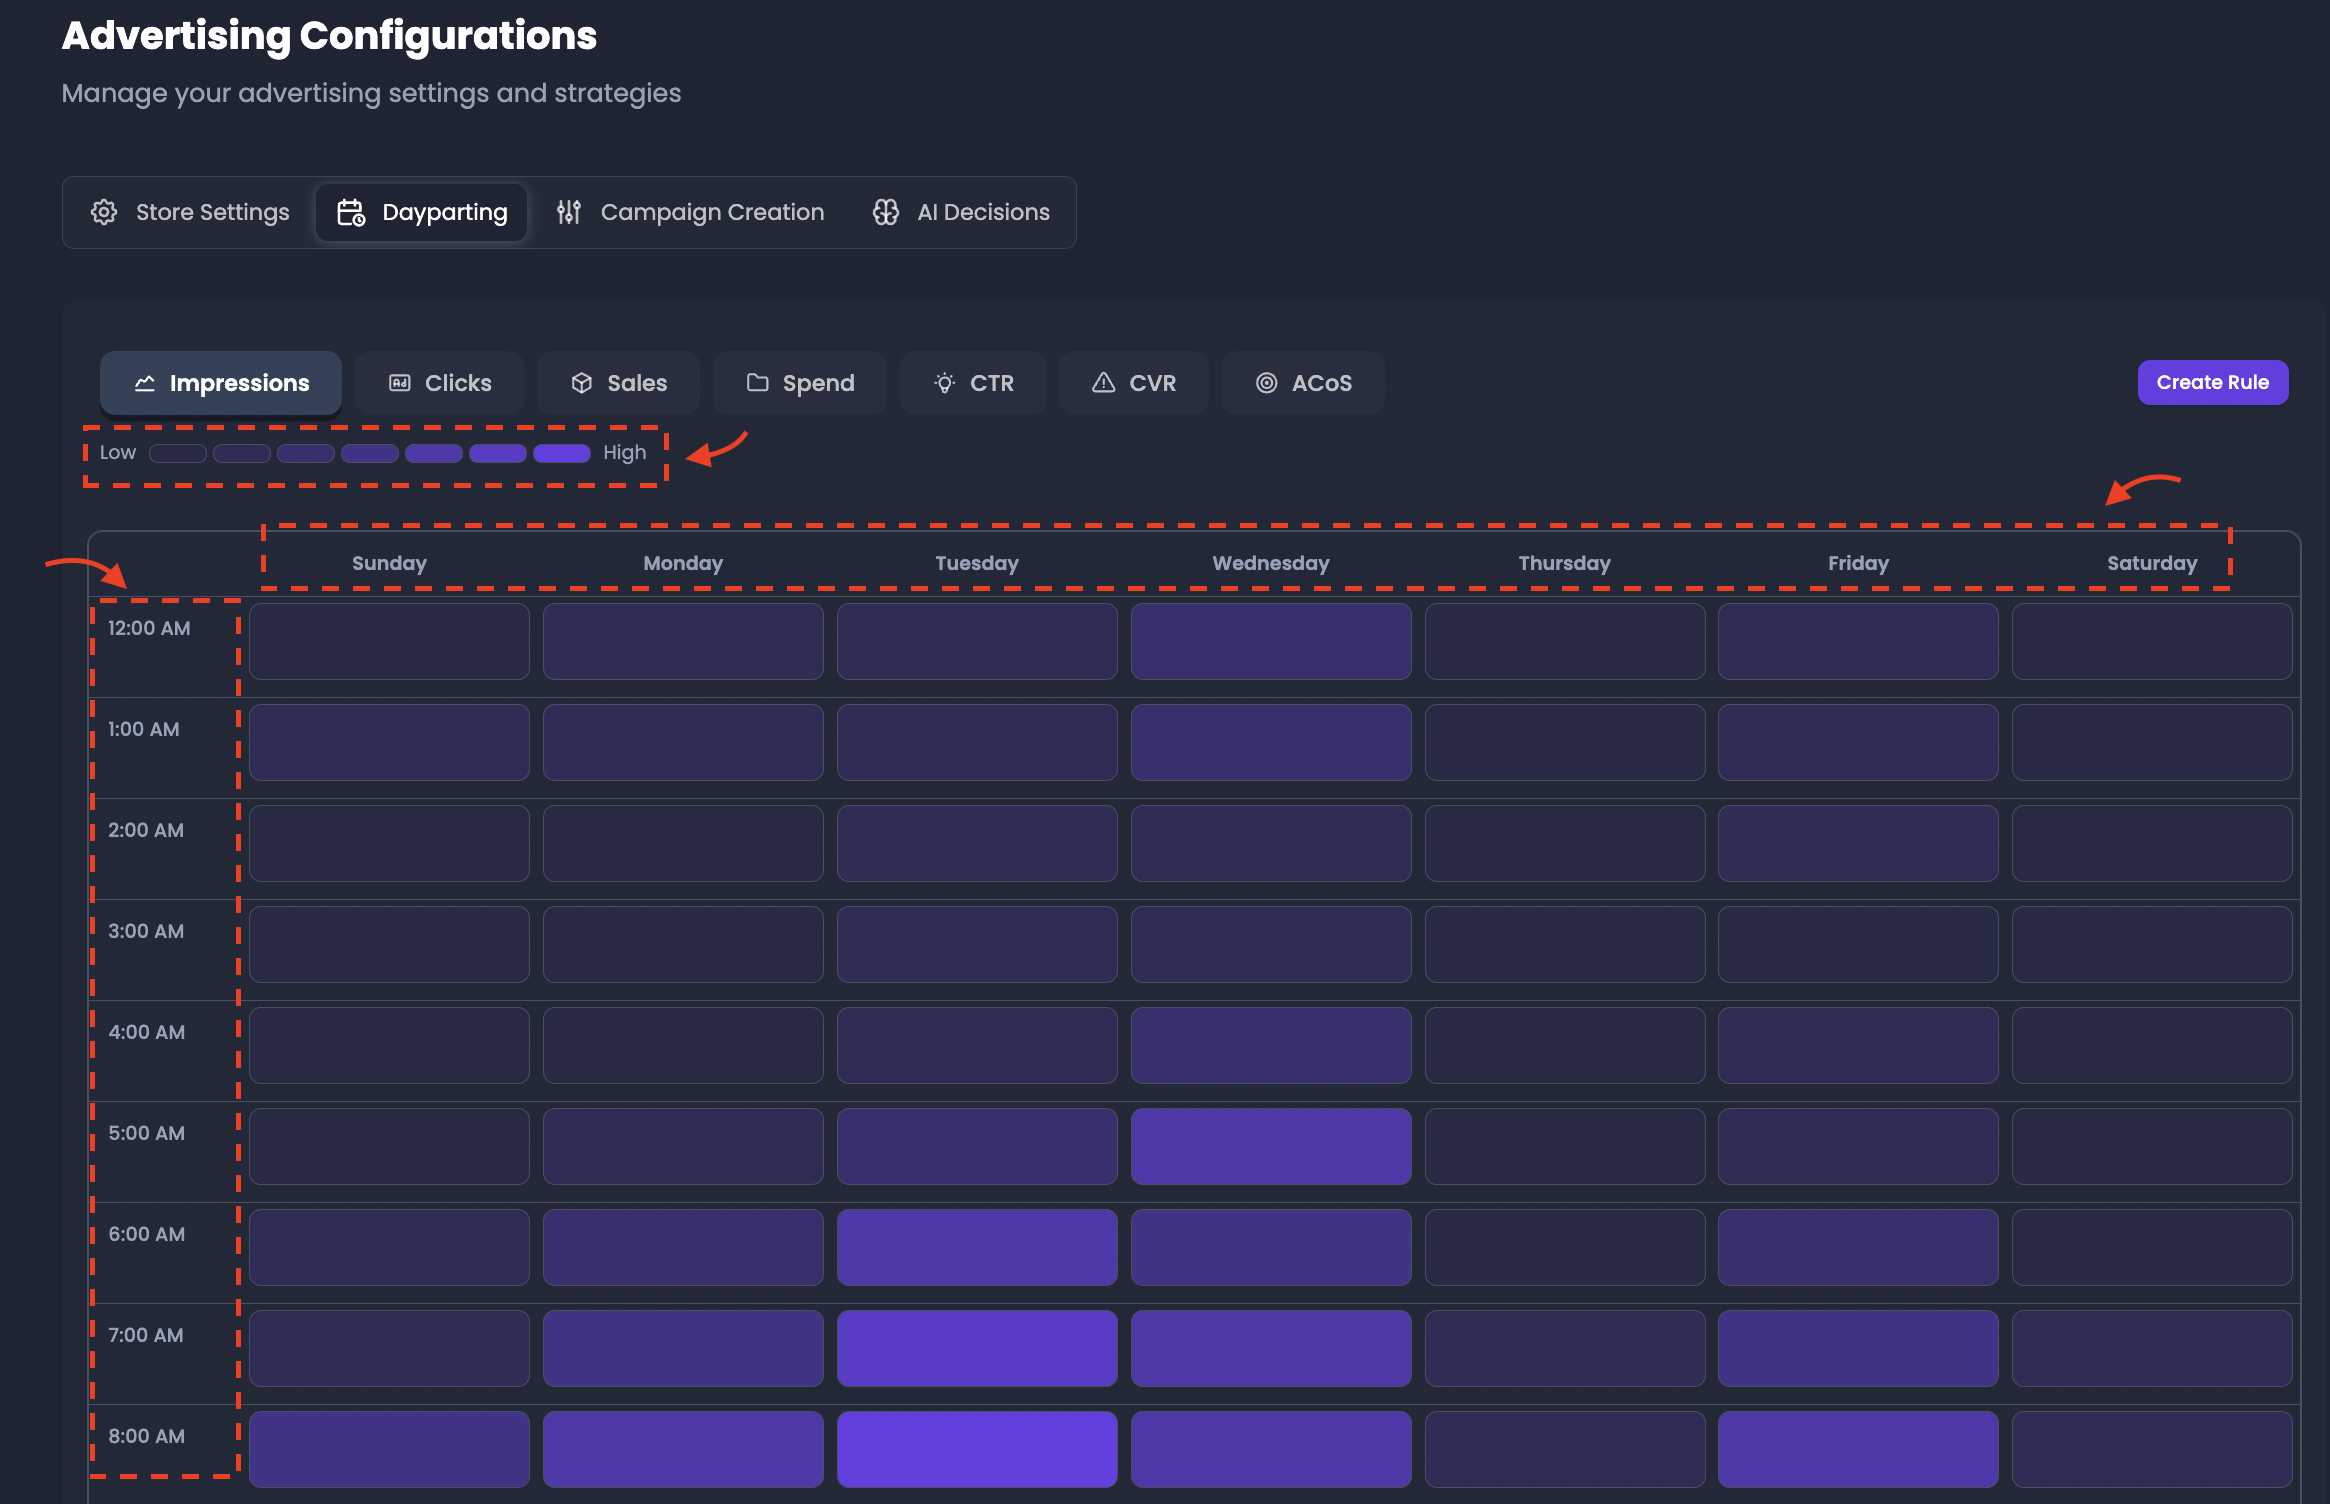Switch to the Campaign Creation tab

pyautogui.click(x=690, y=212)
